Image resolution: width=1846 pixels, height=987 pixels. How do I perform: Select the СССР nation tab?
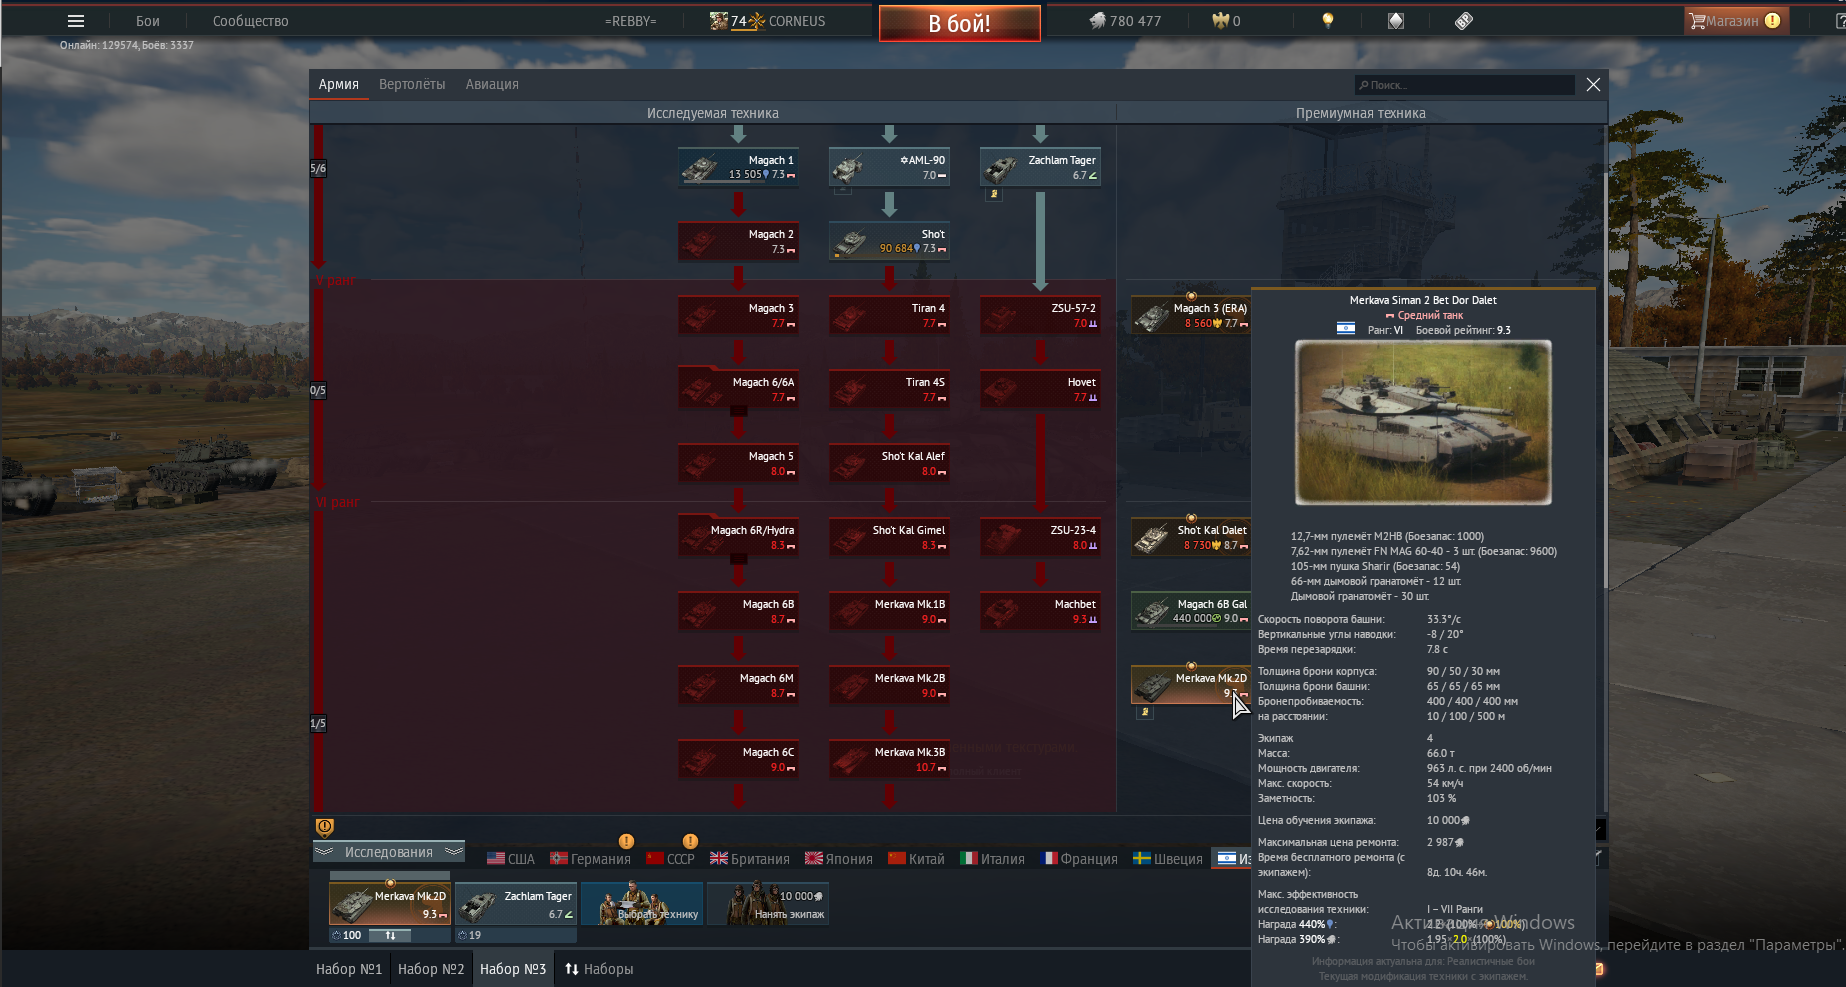point(670,859)
